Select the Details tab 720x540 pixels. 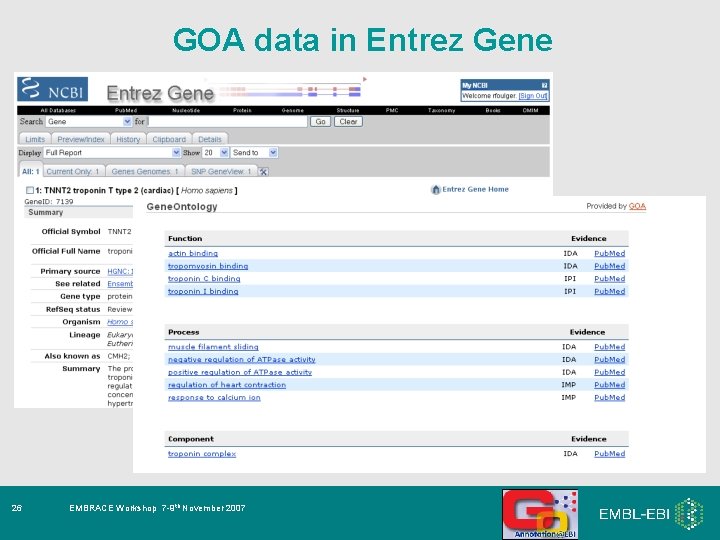210,139
